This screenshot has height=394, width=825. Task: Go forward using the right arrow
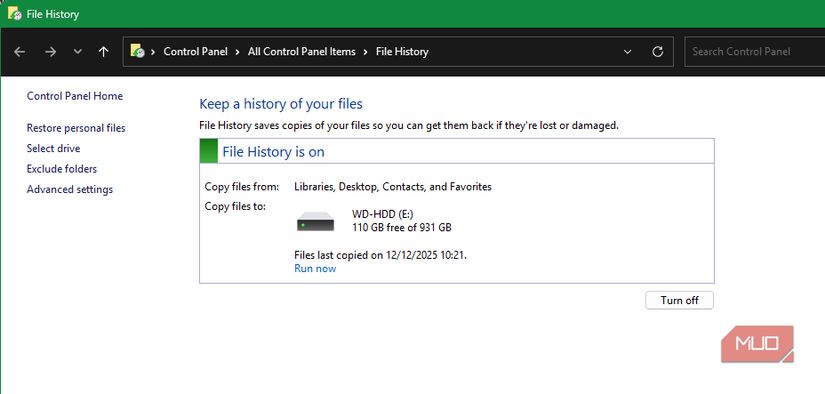(x=50, y=52)
